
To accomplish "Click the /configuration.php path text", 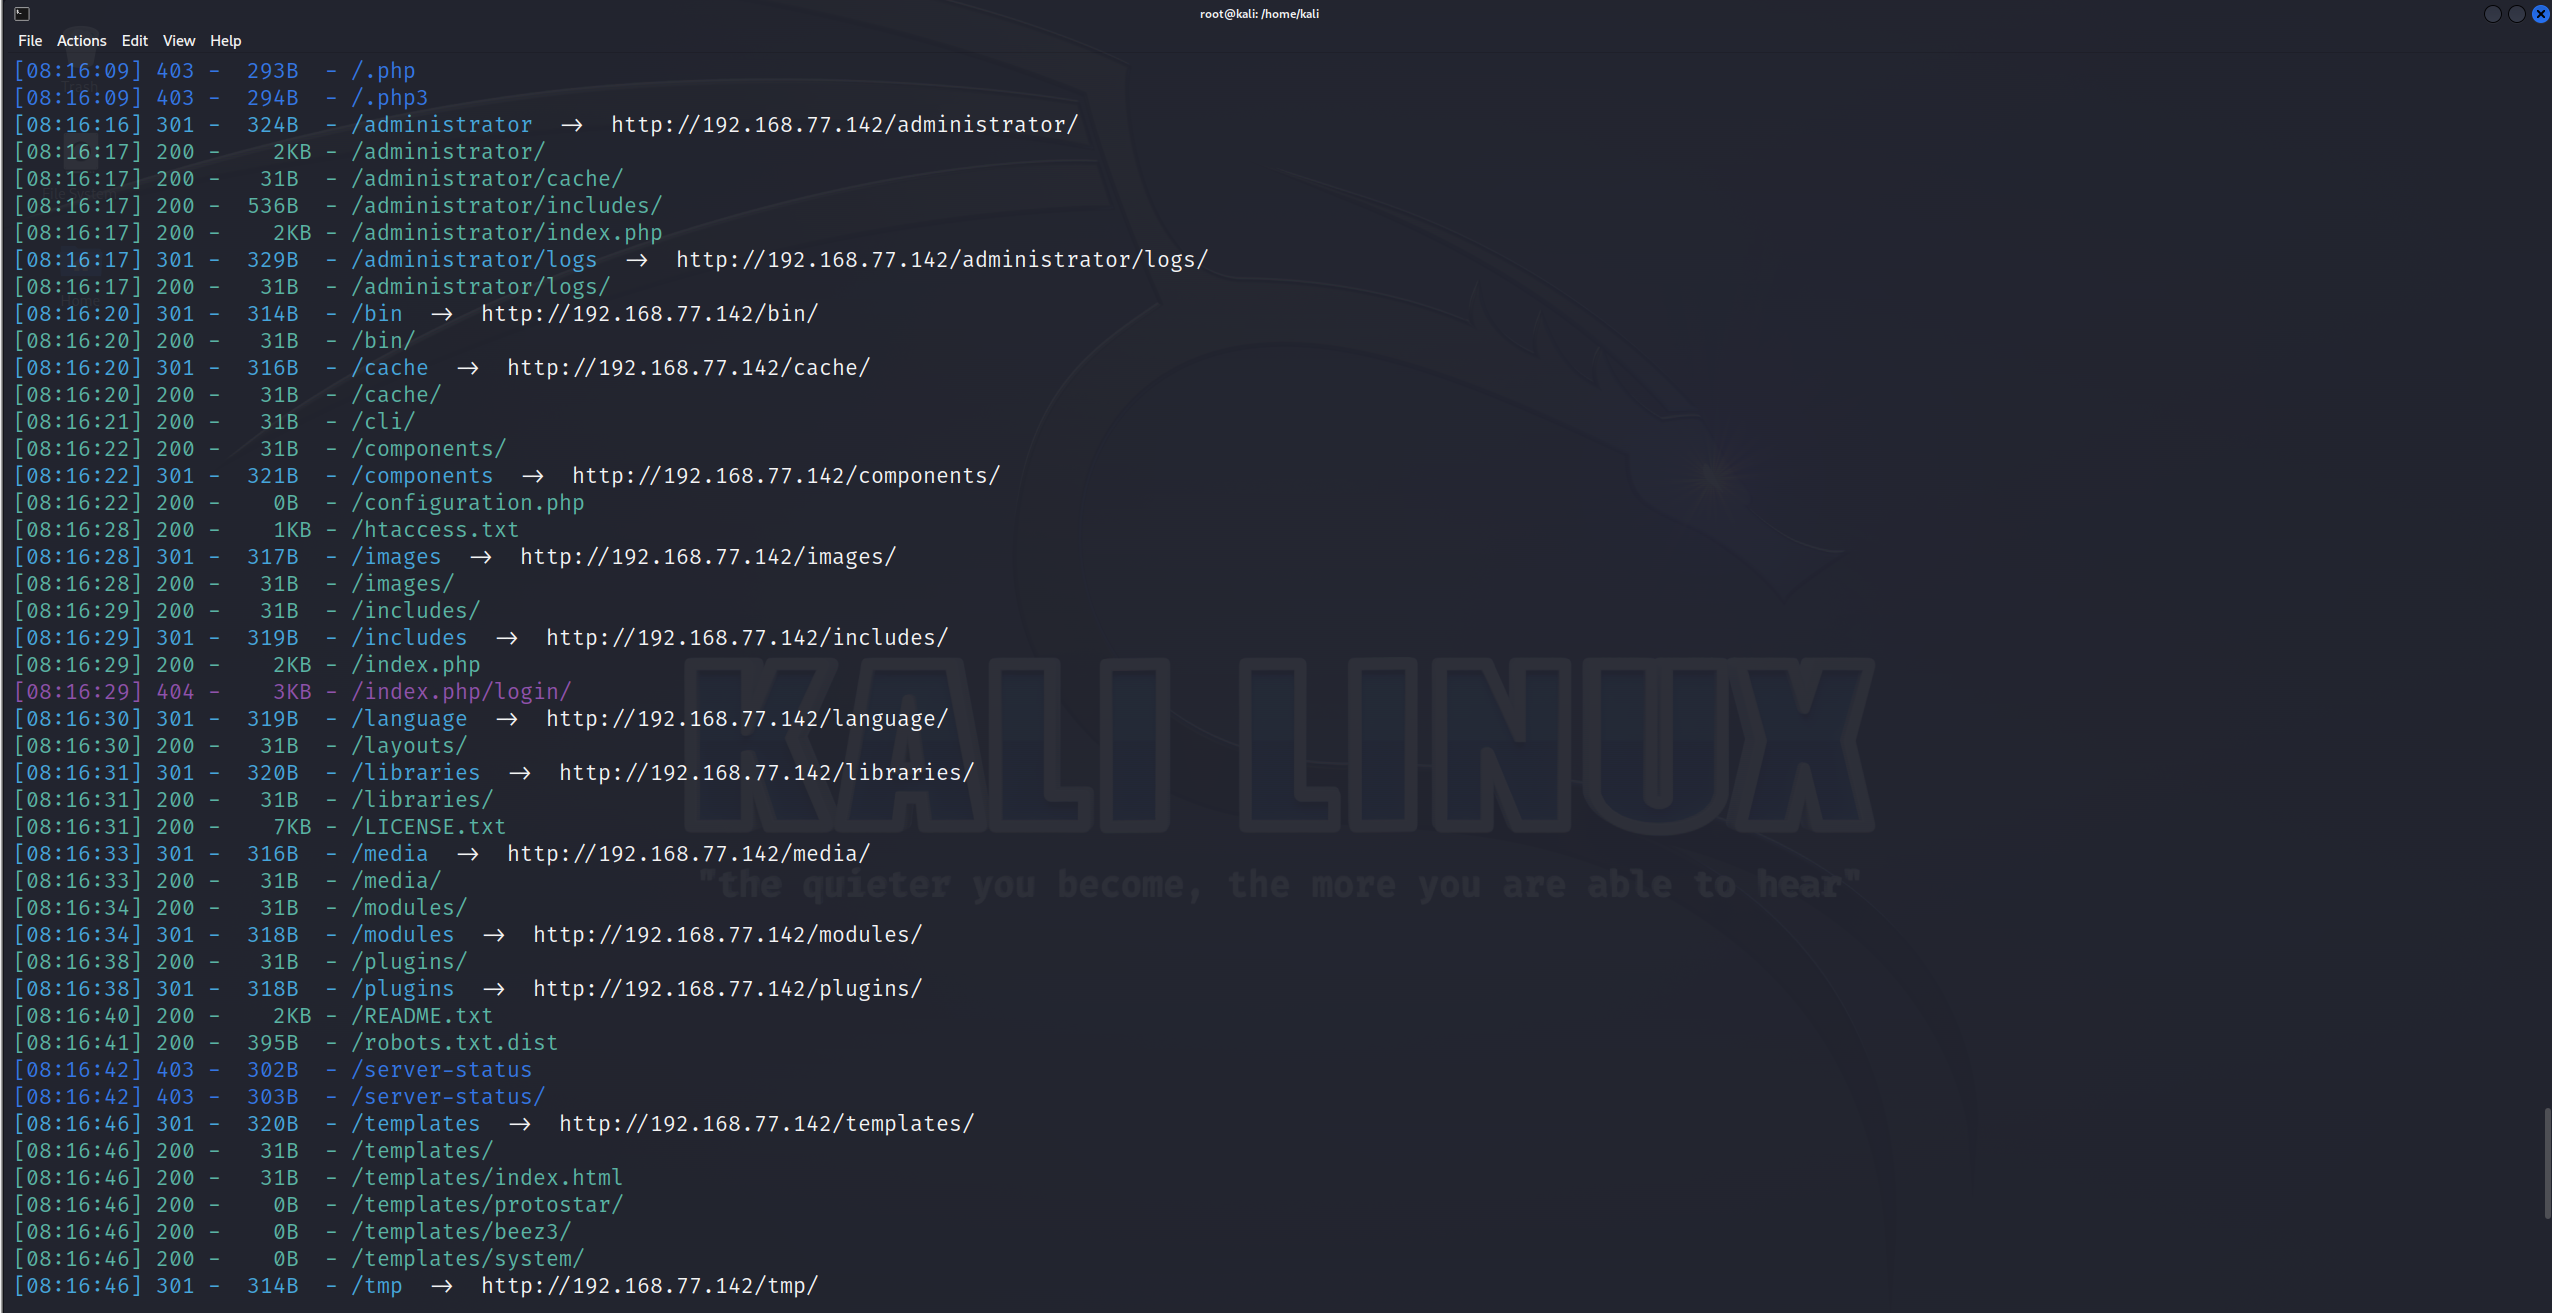I will pyautogui.click(x=467, y=503).
